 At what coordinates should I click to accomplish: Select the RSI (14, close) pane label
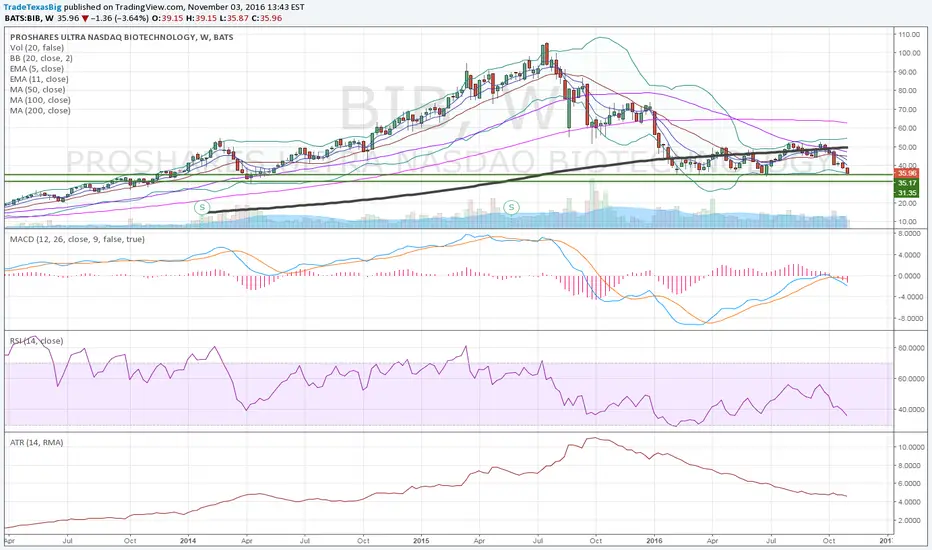[x=36, y=341]
